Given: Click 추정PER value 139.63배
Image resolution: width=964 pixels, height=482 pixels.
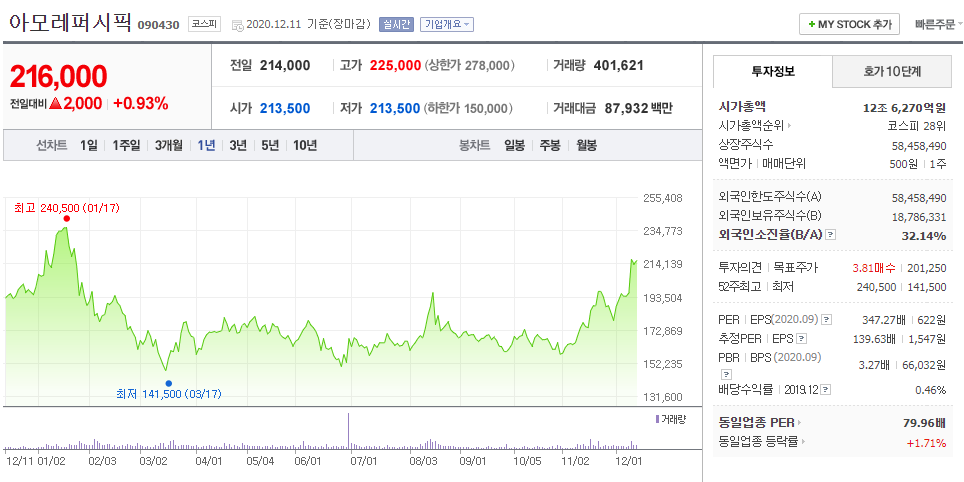Looking at the screenshot, I should [874, 339].
